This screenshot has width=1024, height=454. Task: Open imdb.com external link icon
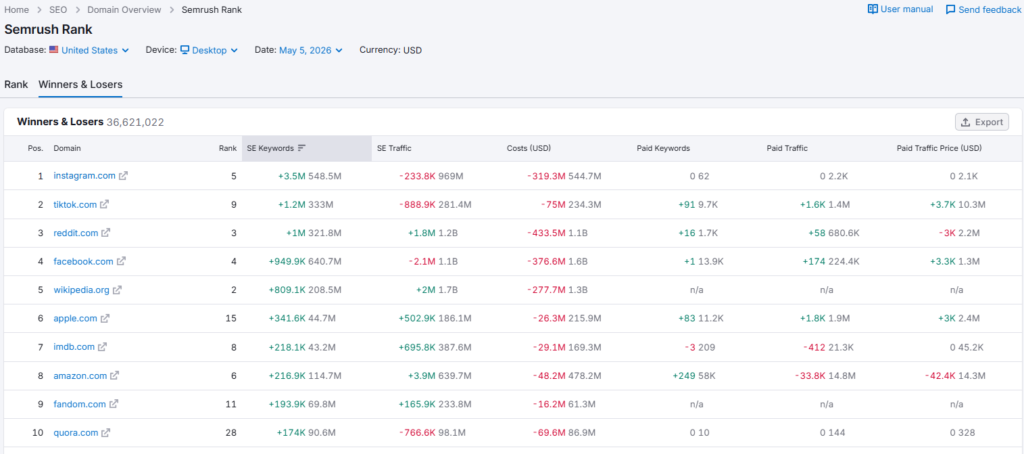point(102,347)
